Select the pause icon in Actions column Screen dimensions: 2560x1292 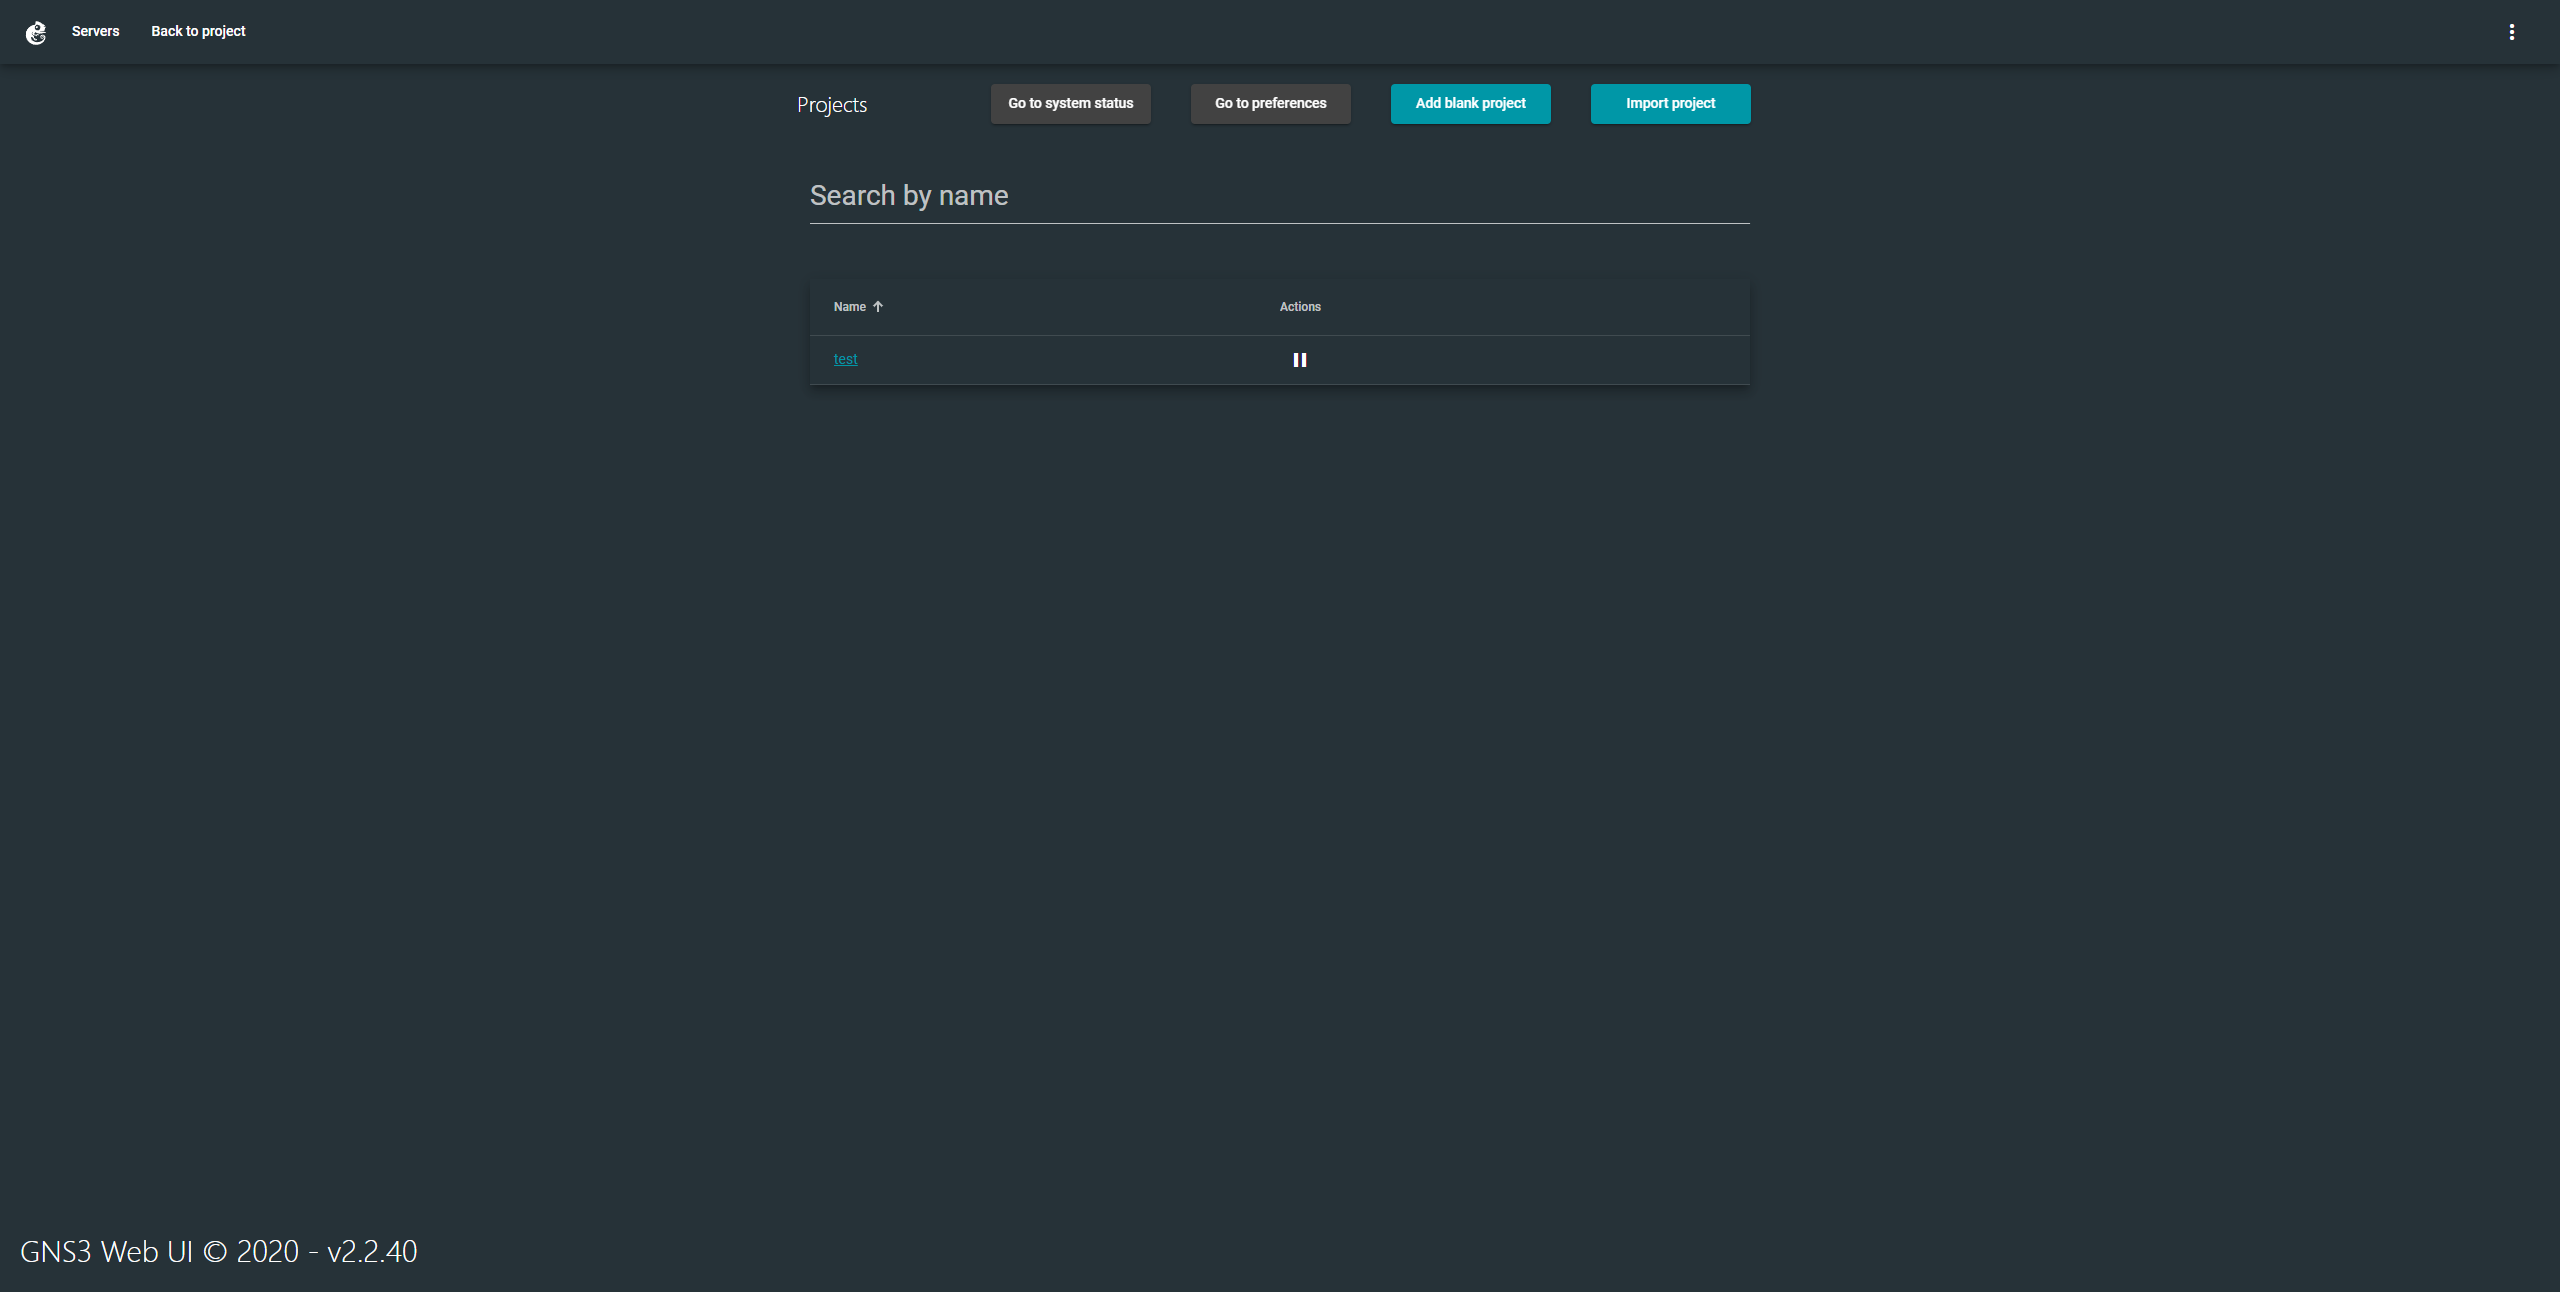pos(1300,359)
